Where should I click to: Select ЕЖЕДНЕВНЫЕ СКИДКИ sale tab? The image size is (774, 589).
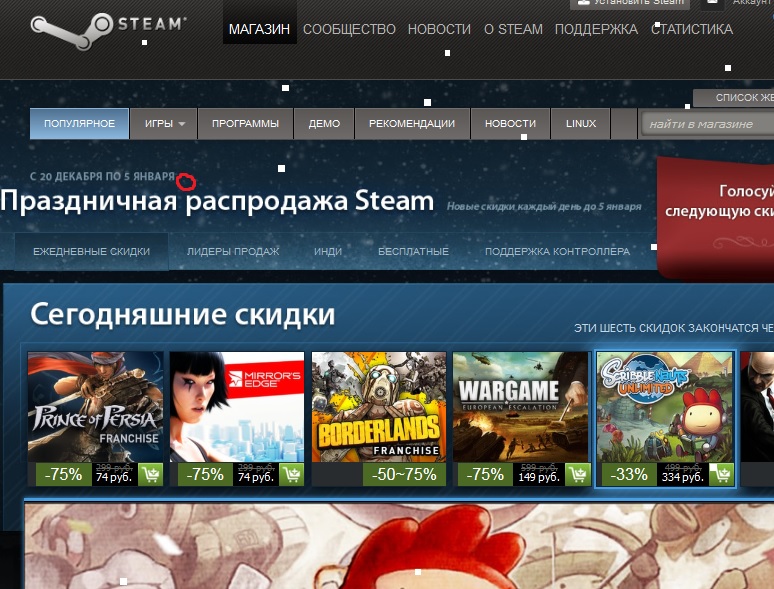pos(91,251)
